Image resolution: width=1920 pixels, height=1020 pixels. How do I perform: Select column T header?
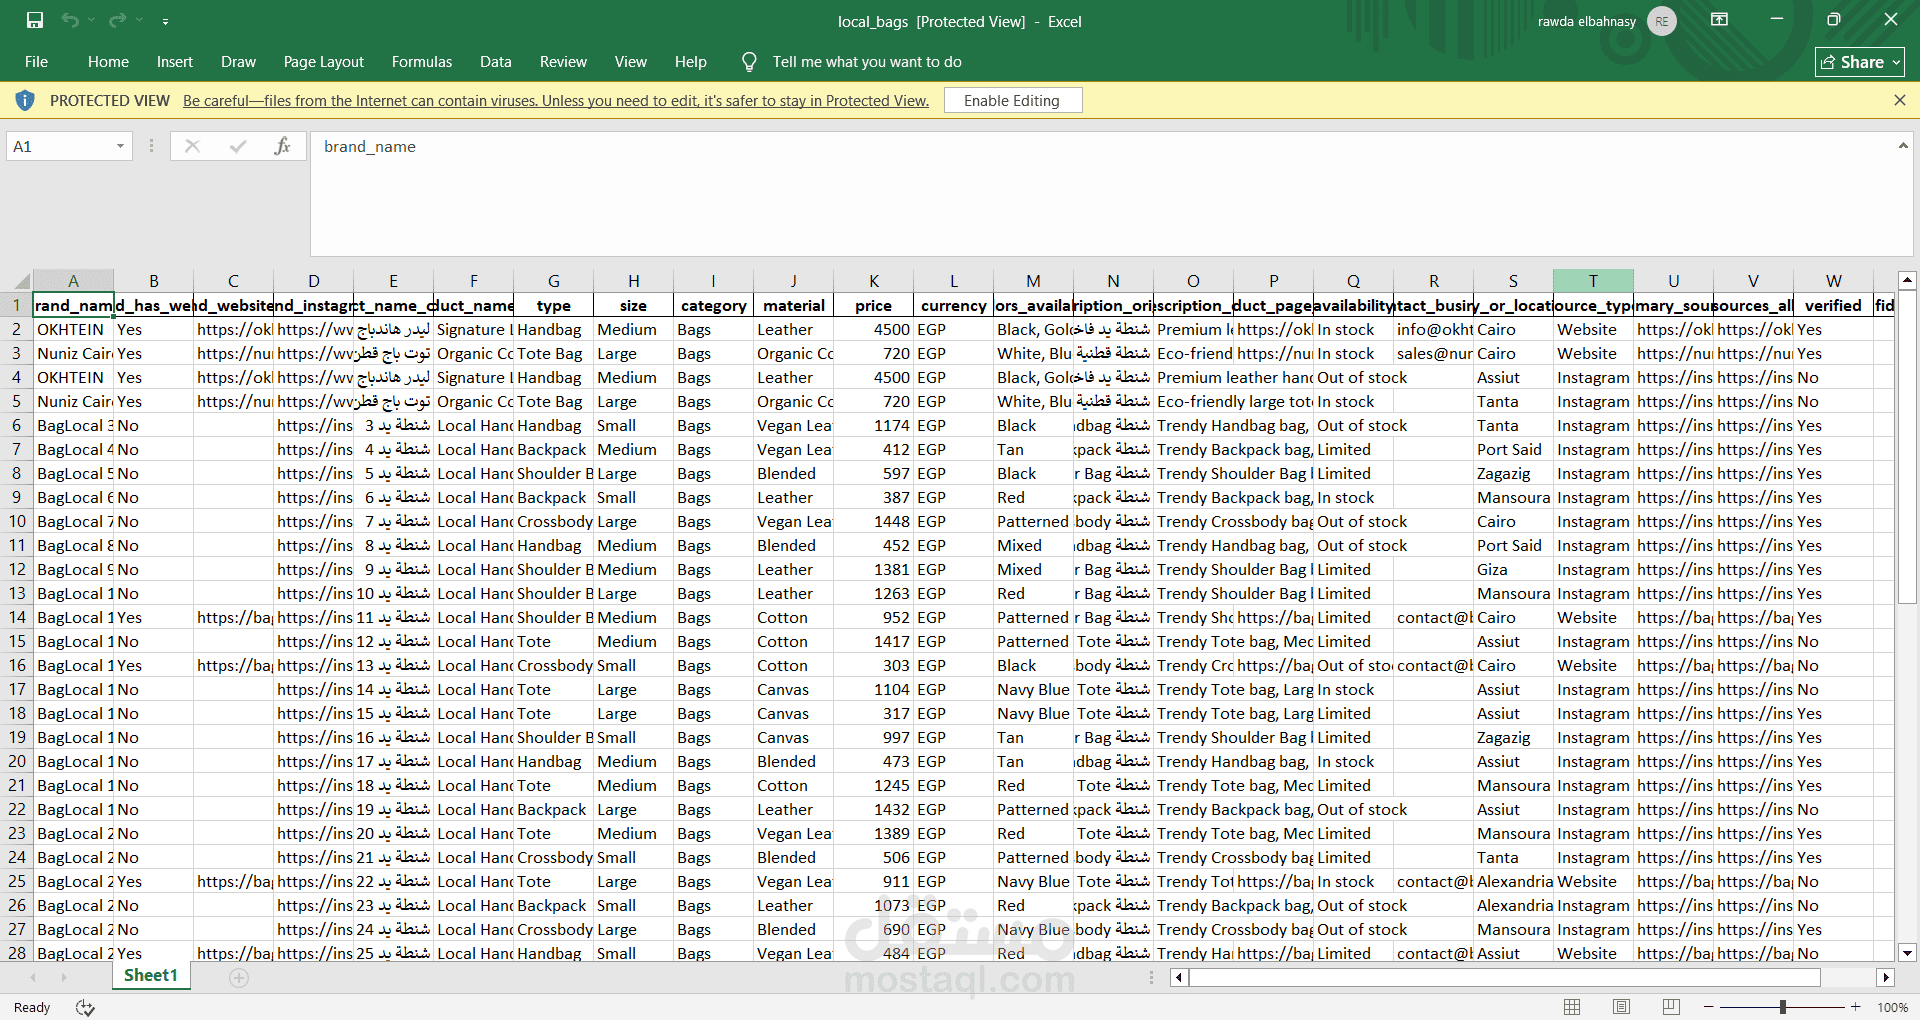click(x=1592, y=281)
